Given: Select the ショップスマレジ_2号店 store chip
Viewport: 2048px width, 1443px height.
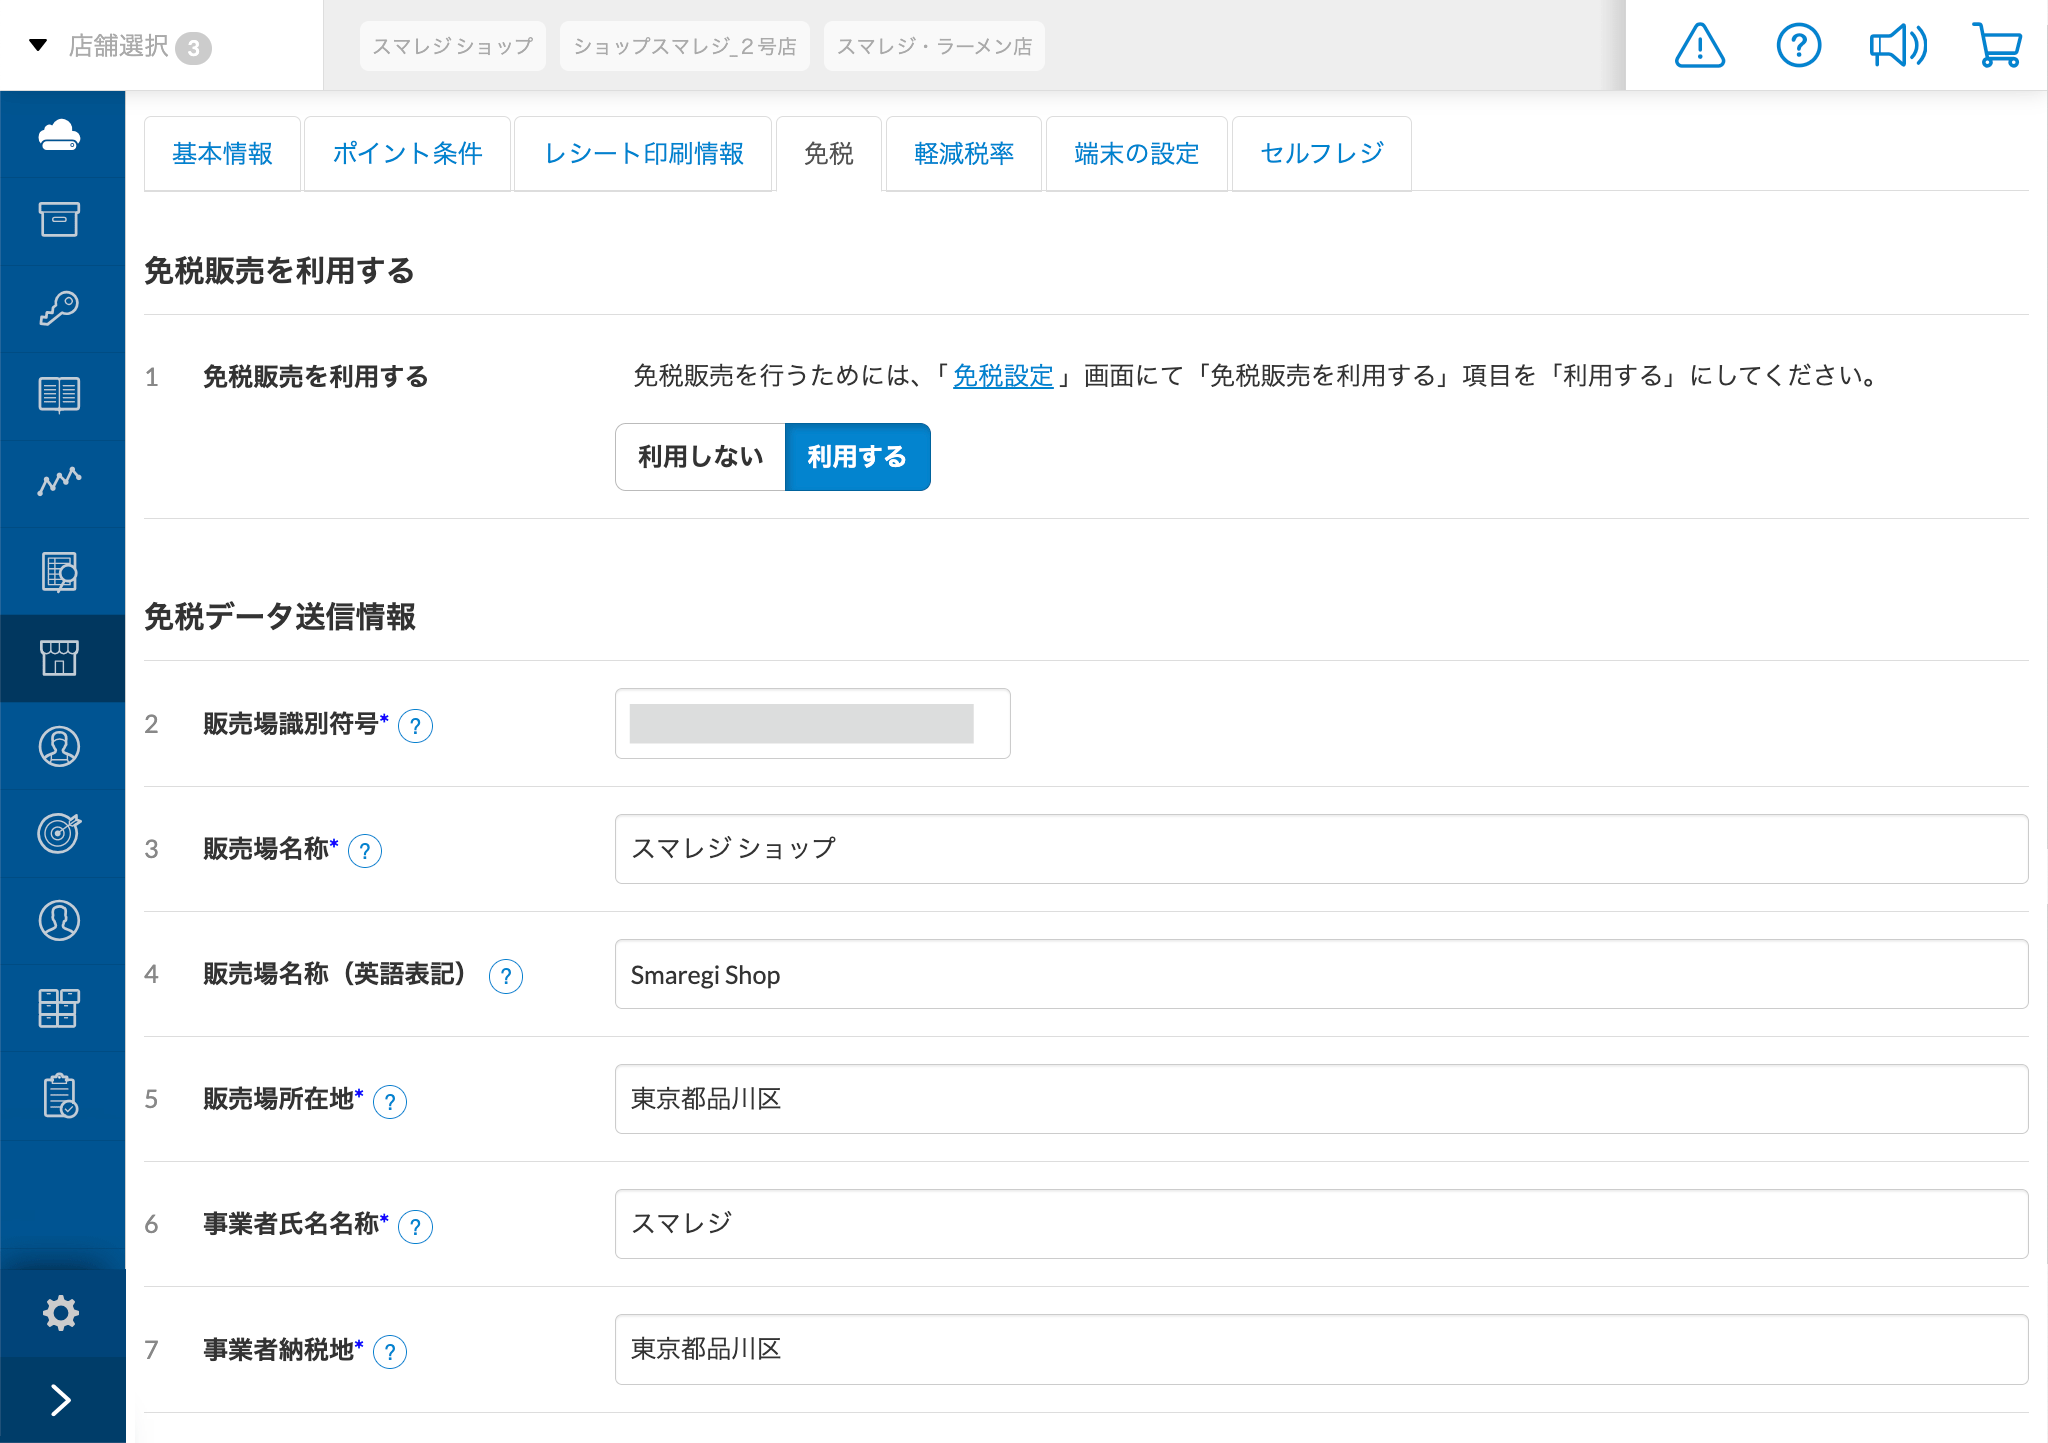Looking at the screenshot, I should (685, 46).
